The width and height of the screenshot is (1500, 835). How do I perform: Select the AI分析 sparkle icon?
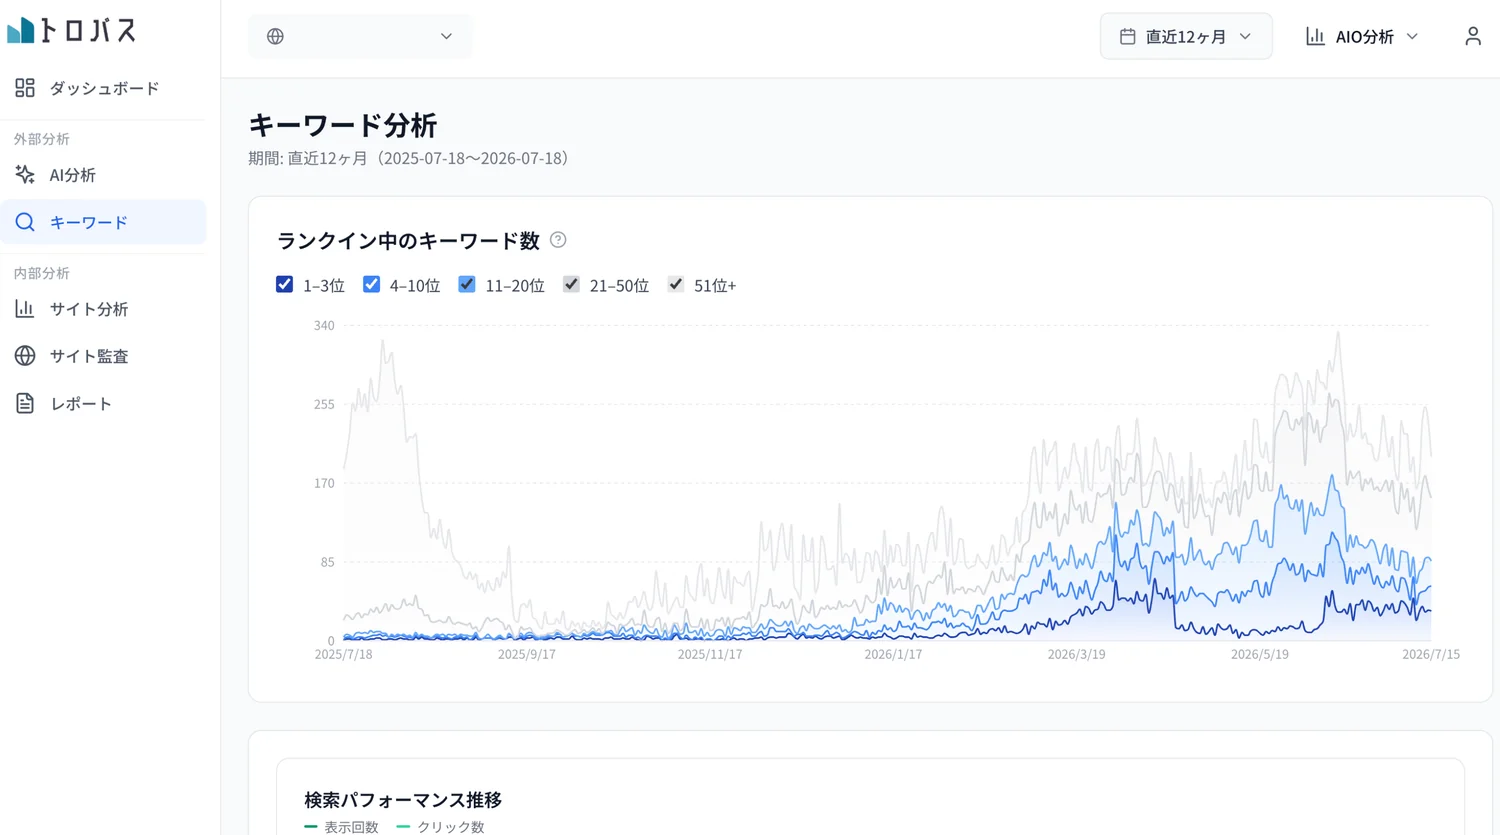pyautogui.click(x=25, y=175)
